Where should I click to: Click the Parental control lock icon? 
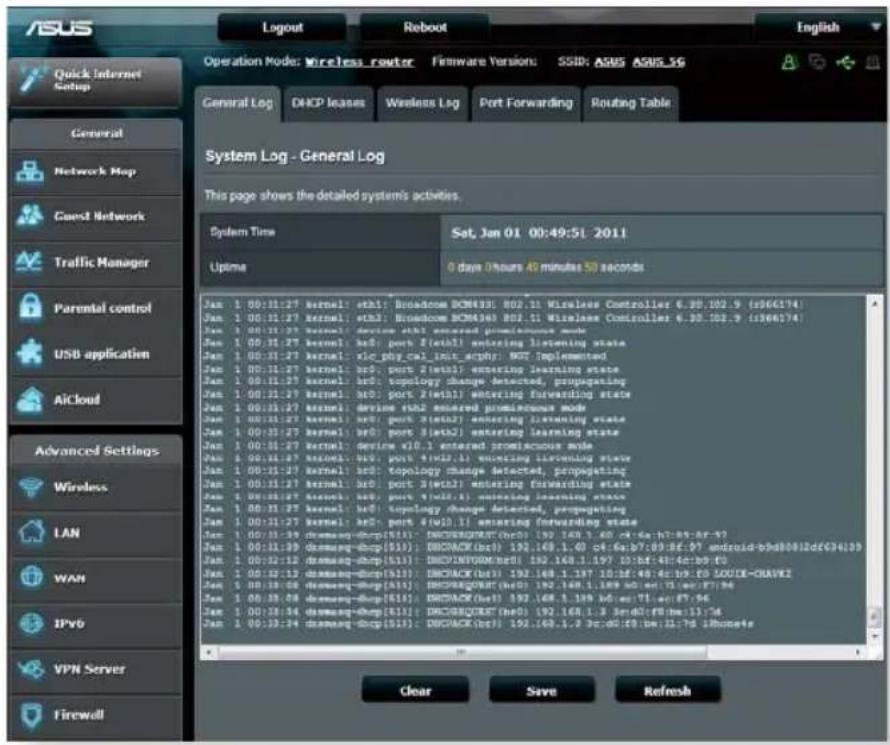tap(30, 308)
